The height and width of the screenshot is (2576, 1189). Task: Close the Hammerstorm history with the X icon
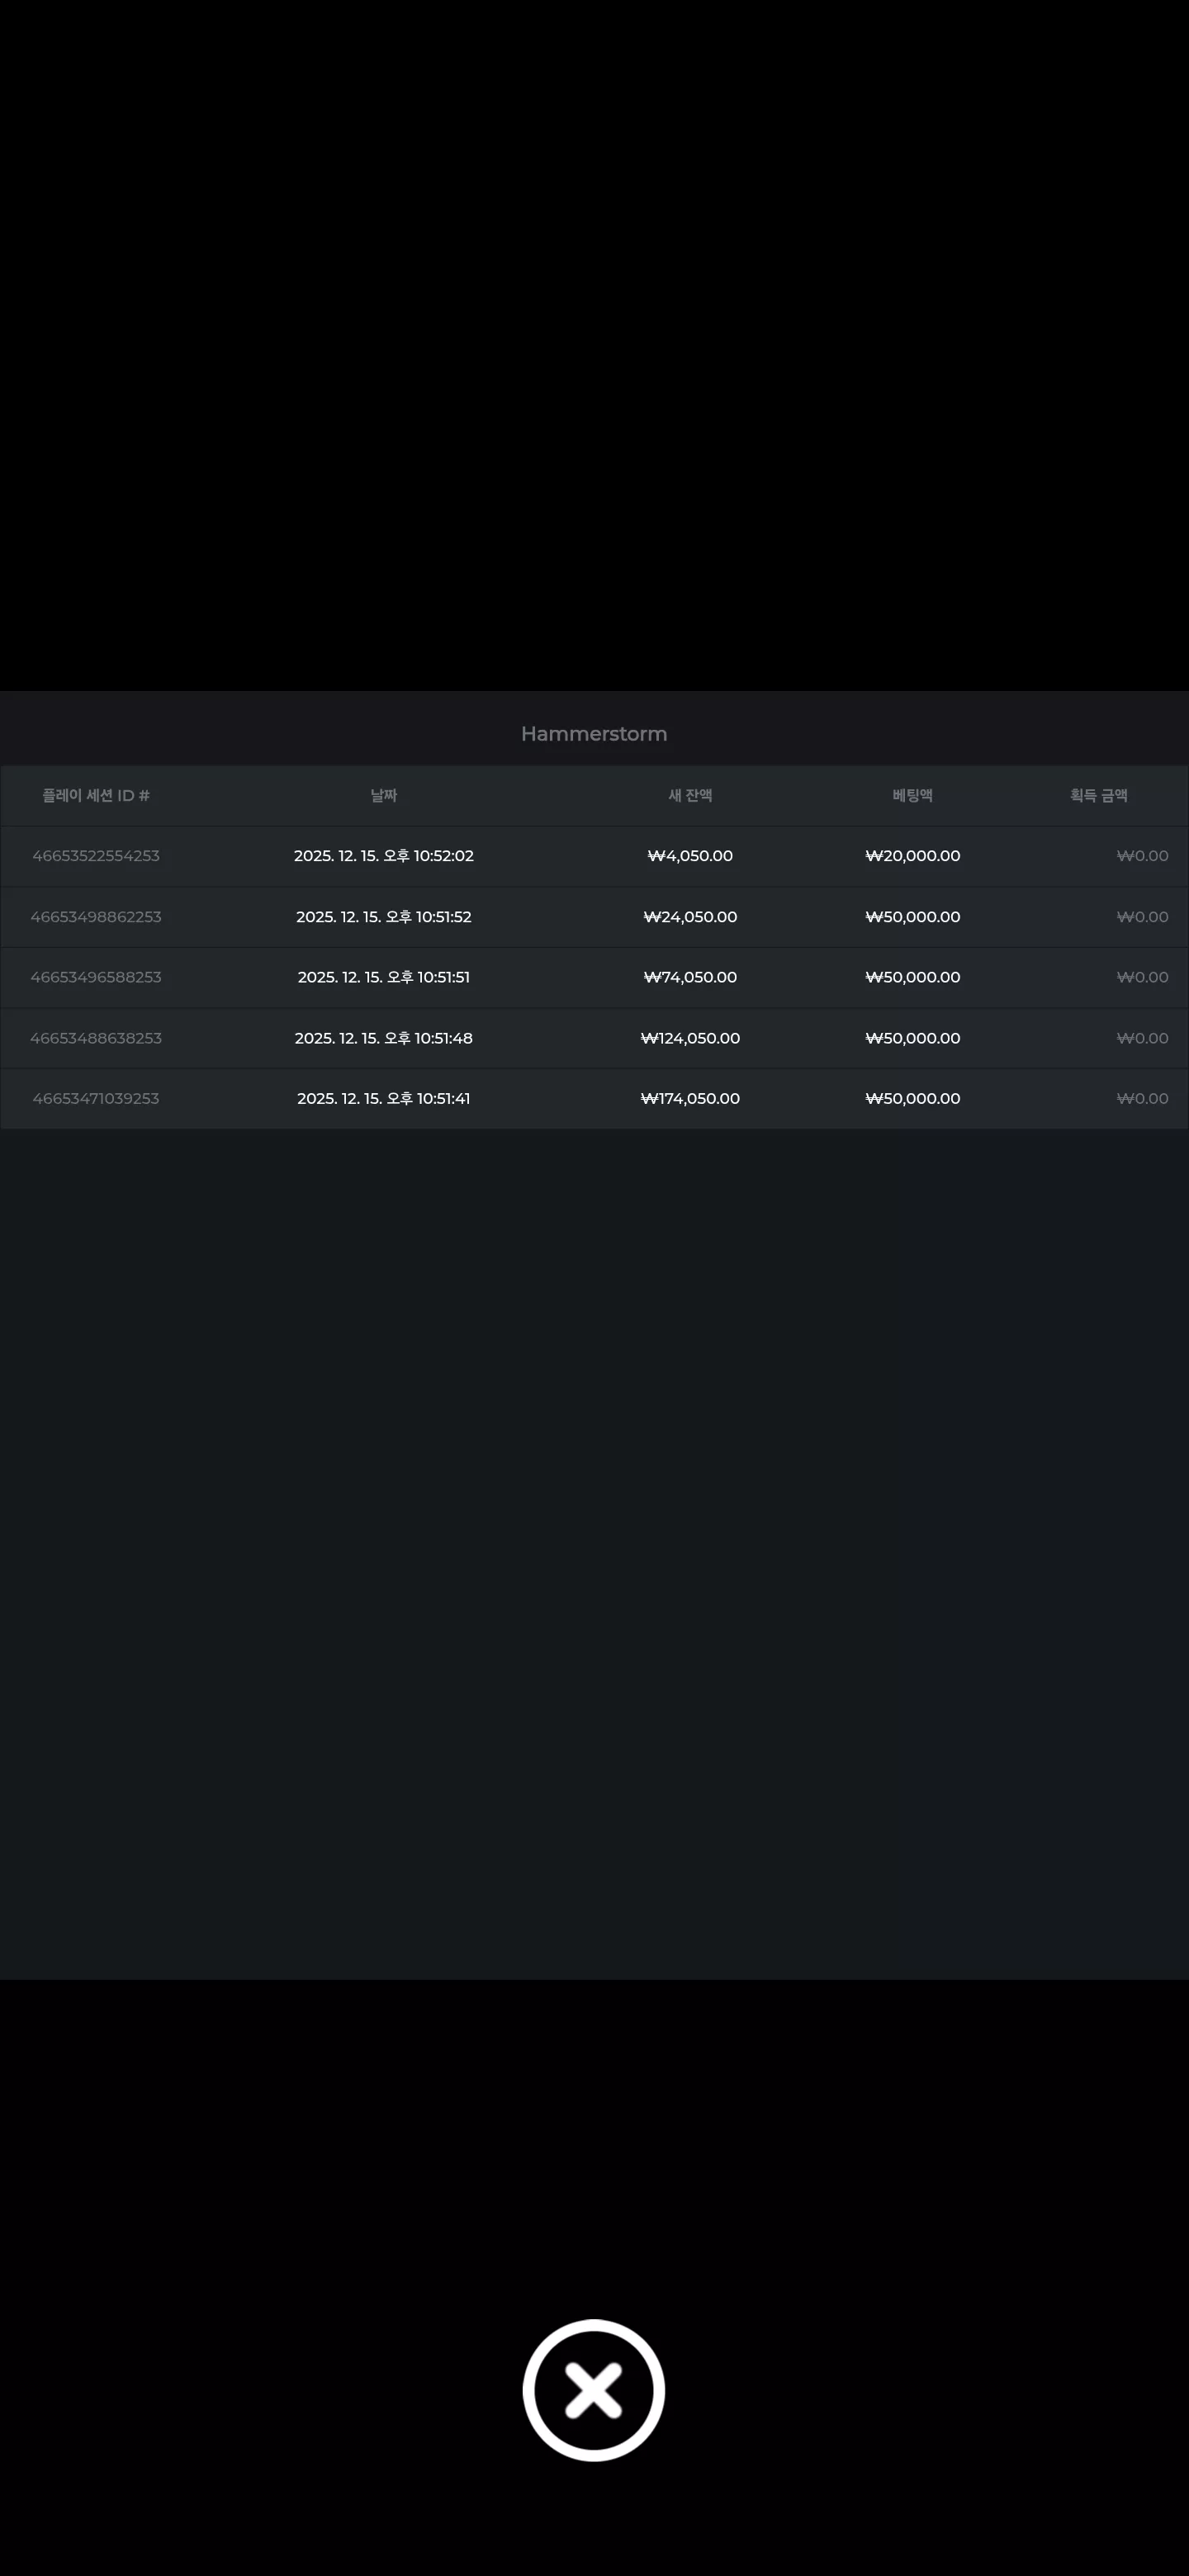[594, 2389]
